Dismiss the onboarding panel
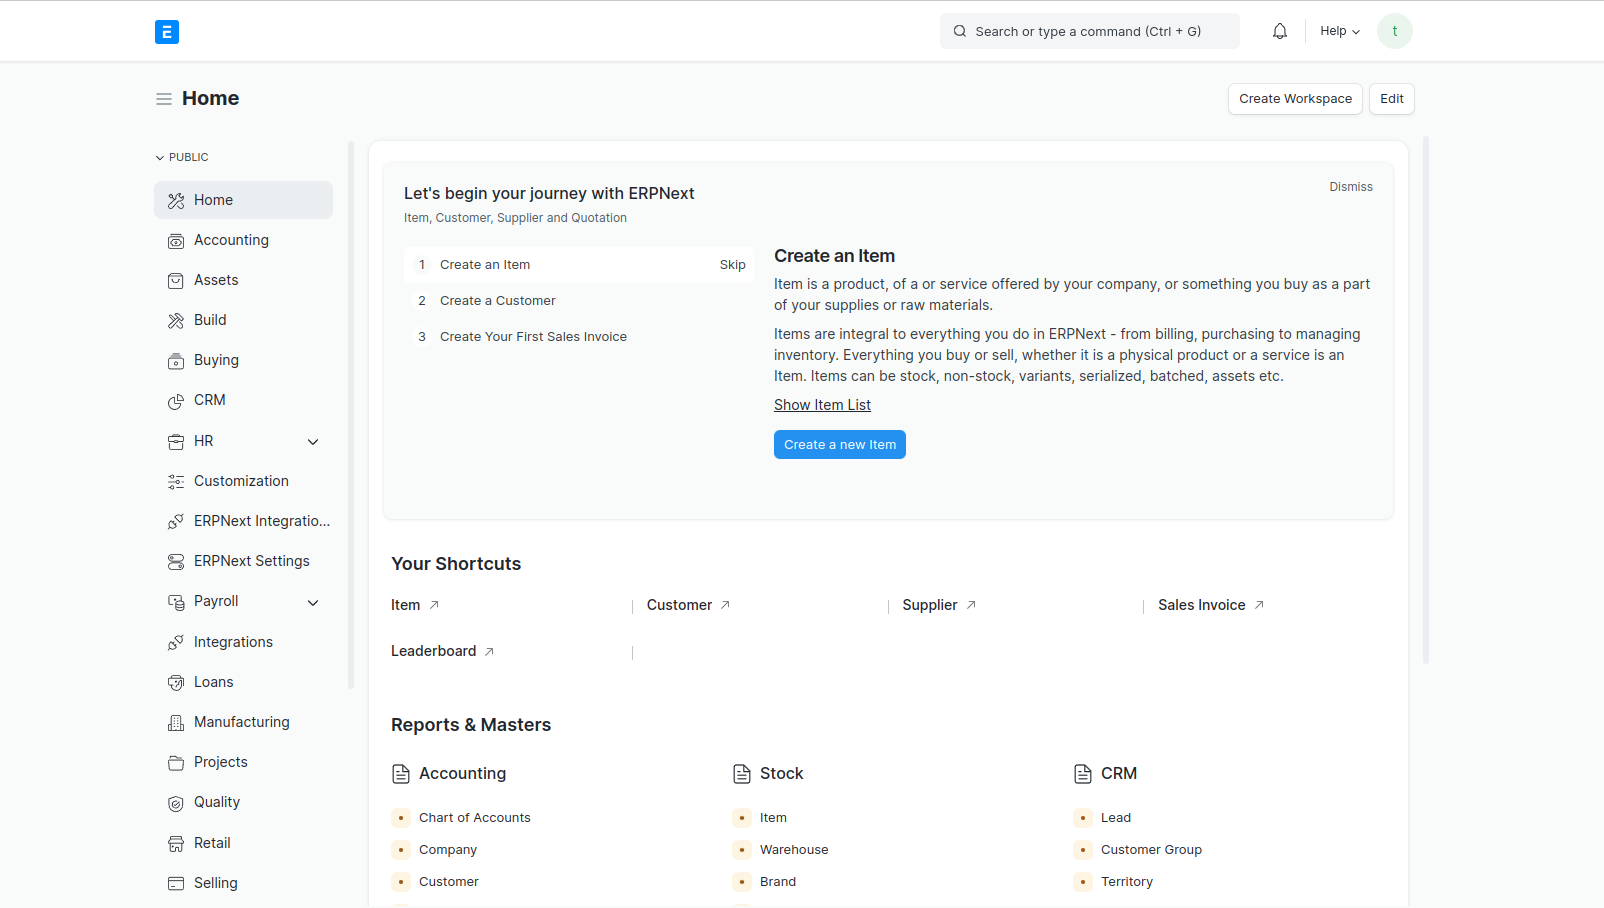This screenshot has width=1604, height=908. pyautogui.click(x=1351, y=187)
